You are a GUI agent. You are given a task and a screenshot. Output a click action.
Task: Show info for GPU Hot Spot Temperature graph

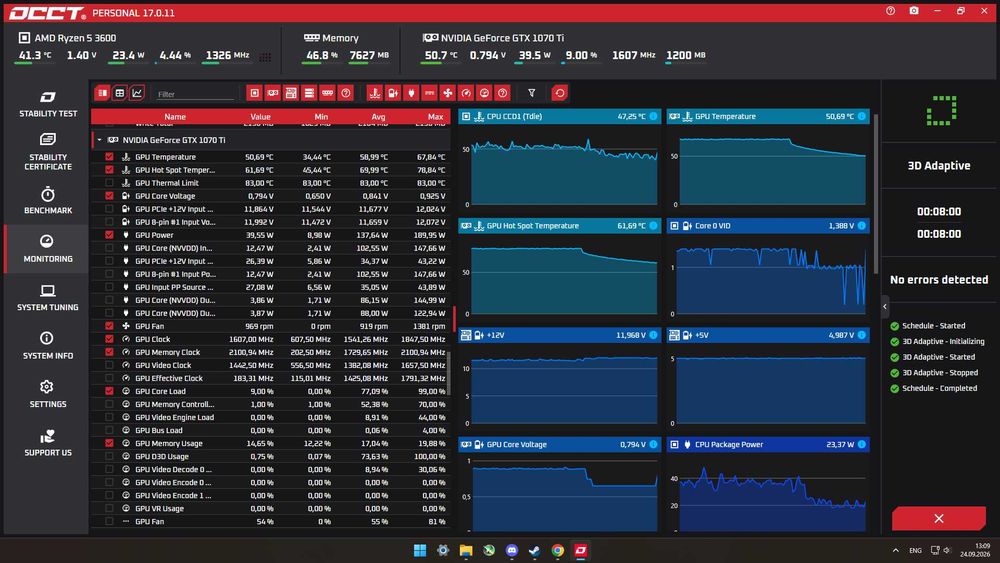click(653, 226)
